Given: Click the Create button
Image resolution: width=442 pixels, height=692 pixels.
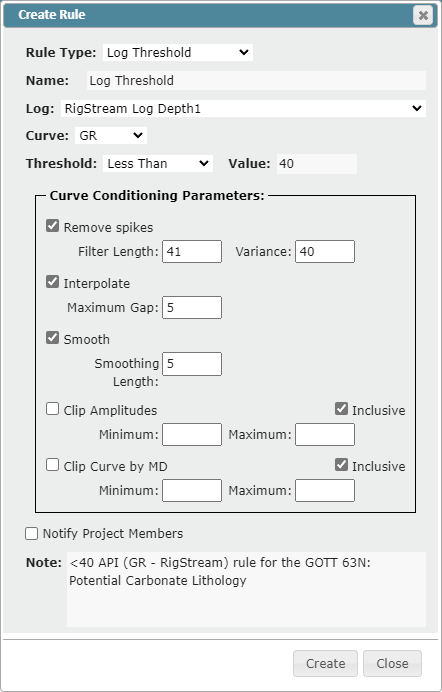Looking at the screenshot, I should tap(326, 663).
